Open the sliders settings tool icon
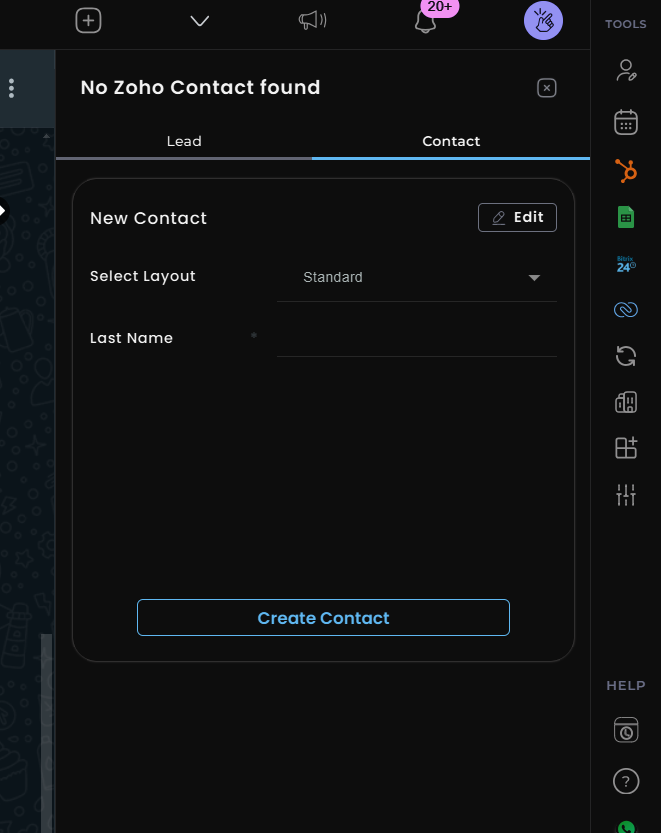The height and width of the screenshot is (833, 661). 626,495
